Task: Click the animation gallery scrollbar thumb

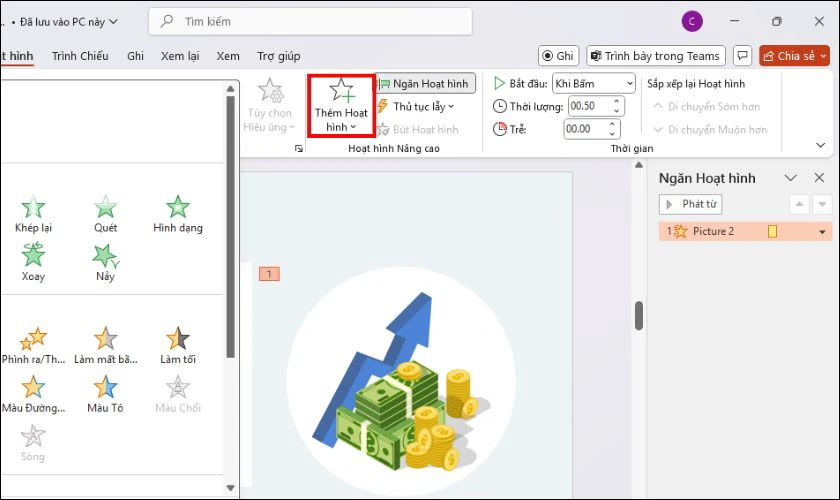Action: [x=230, y=227]
